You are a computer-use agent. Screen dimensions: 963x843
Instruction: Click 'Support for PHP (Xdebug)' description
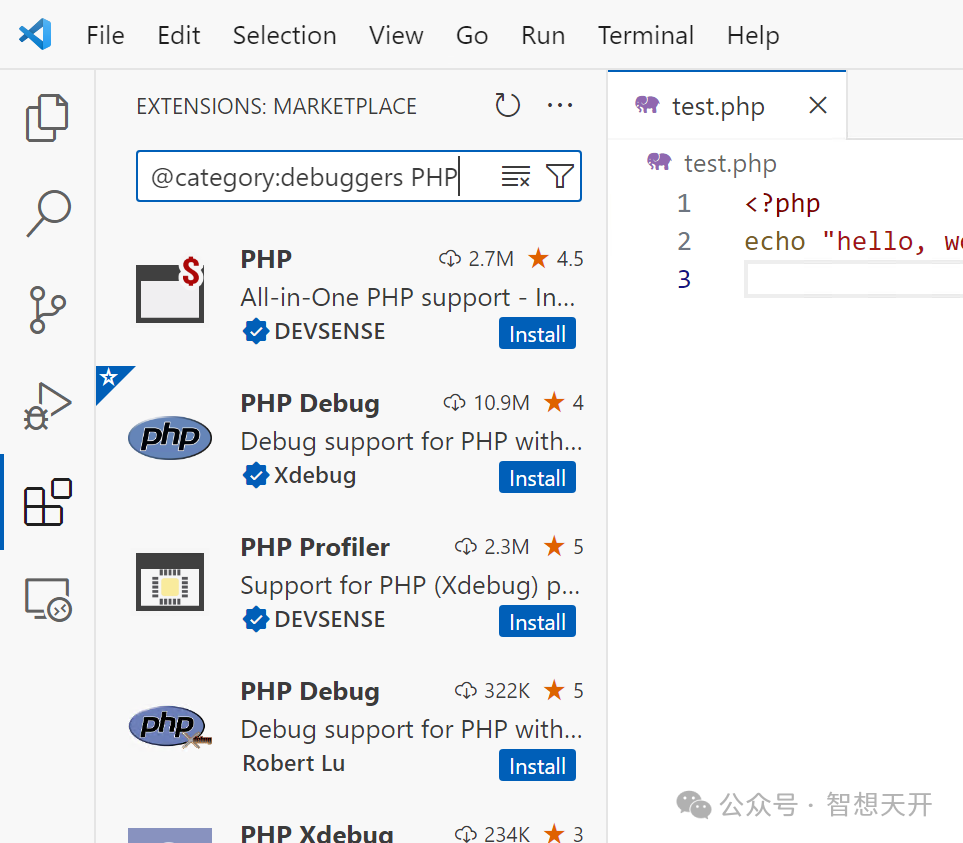click(410, 586)
